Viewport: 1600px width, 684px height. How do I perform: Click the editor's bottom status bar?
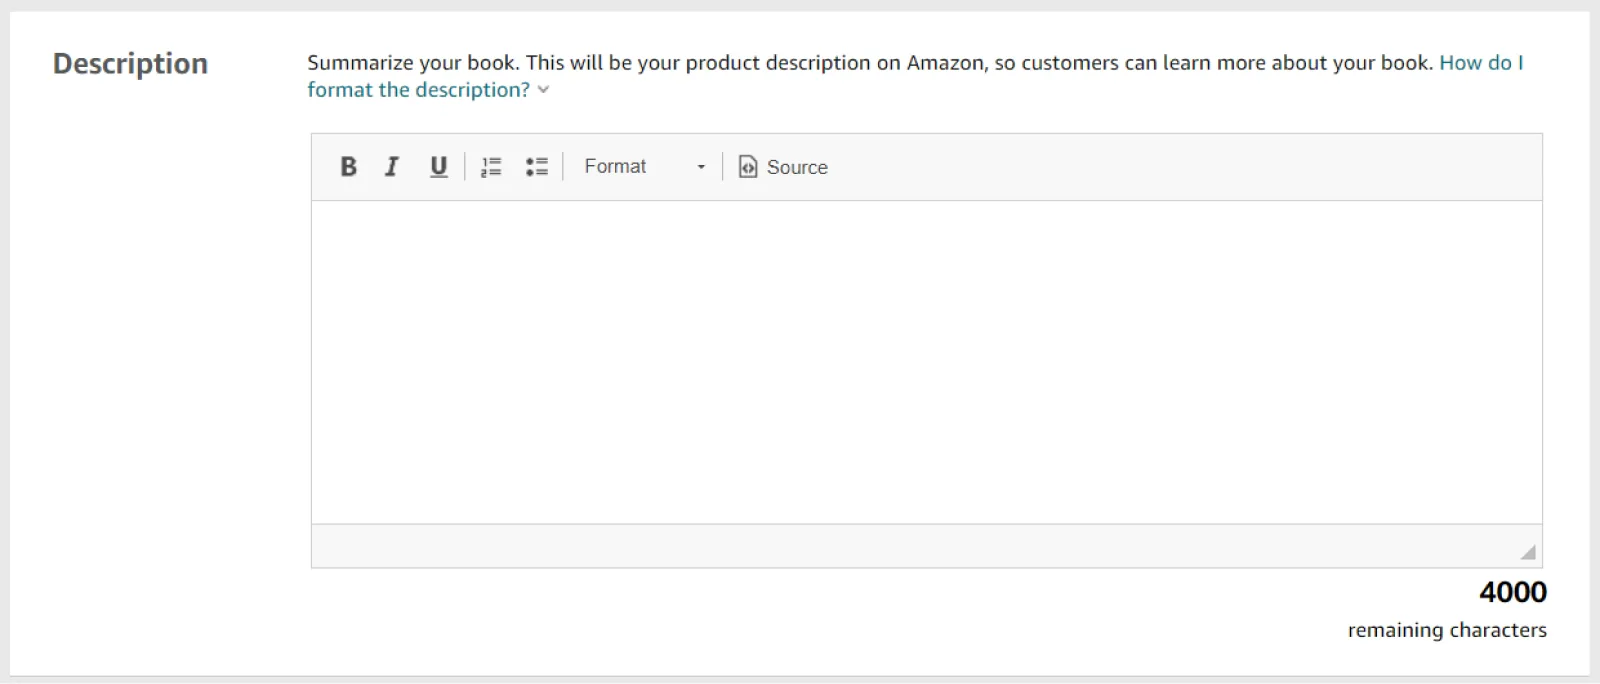click(900, 547)
